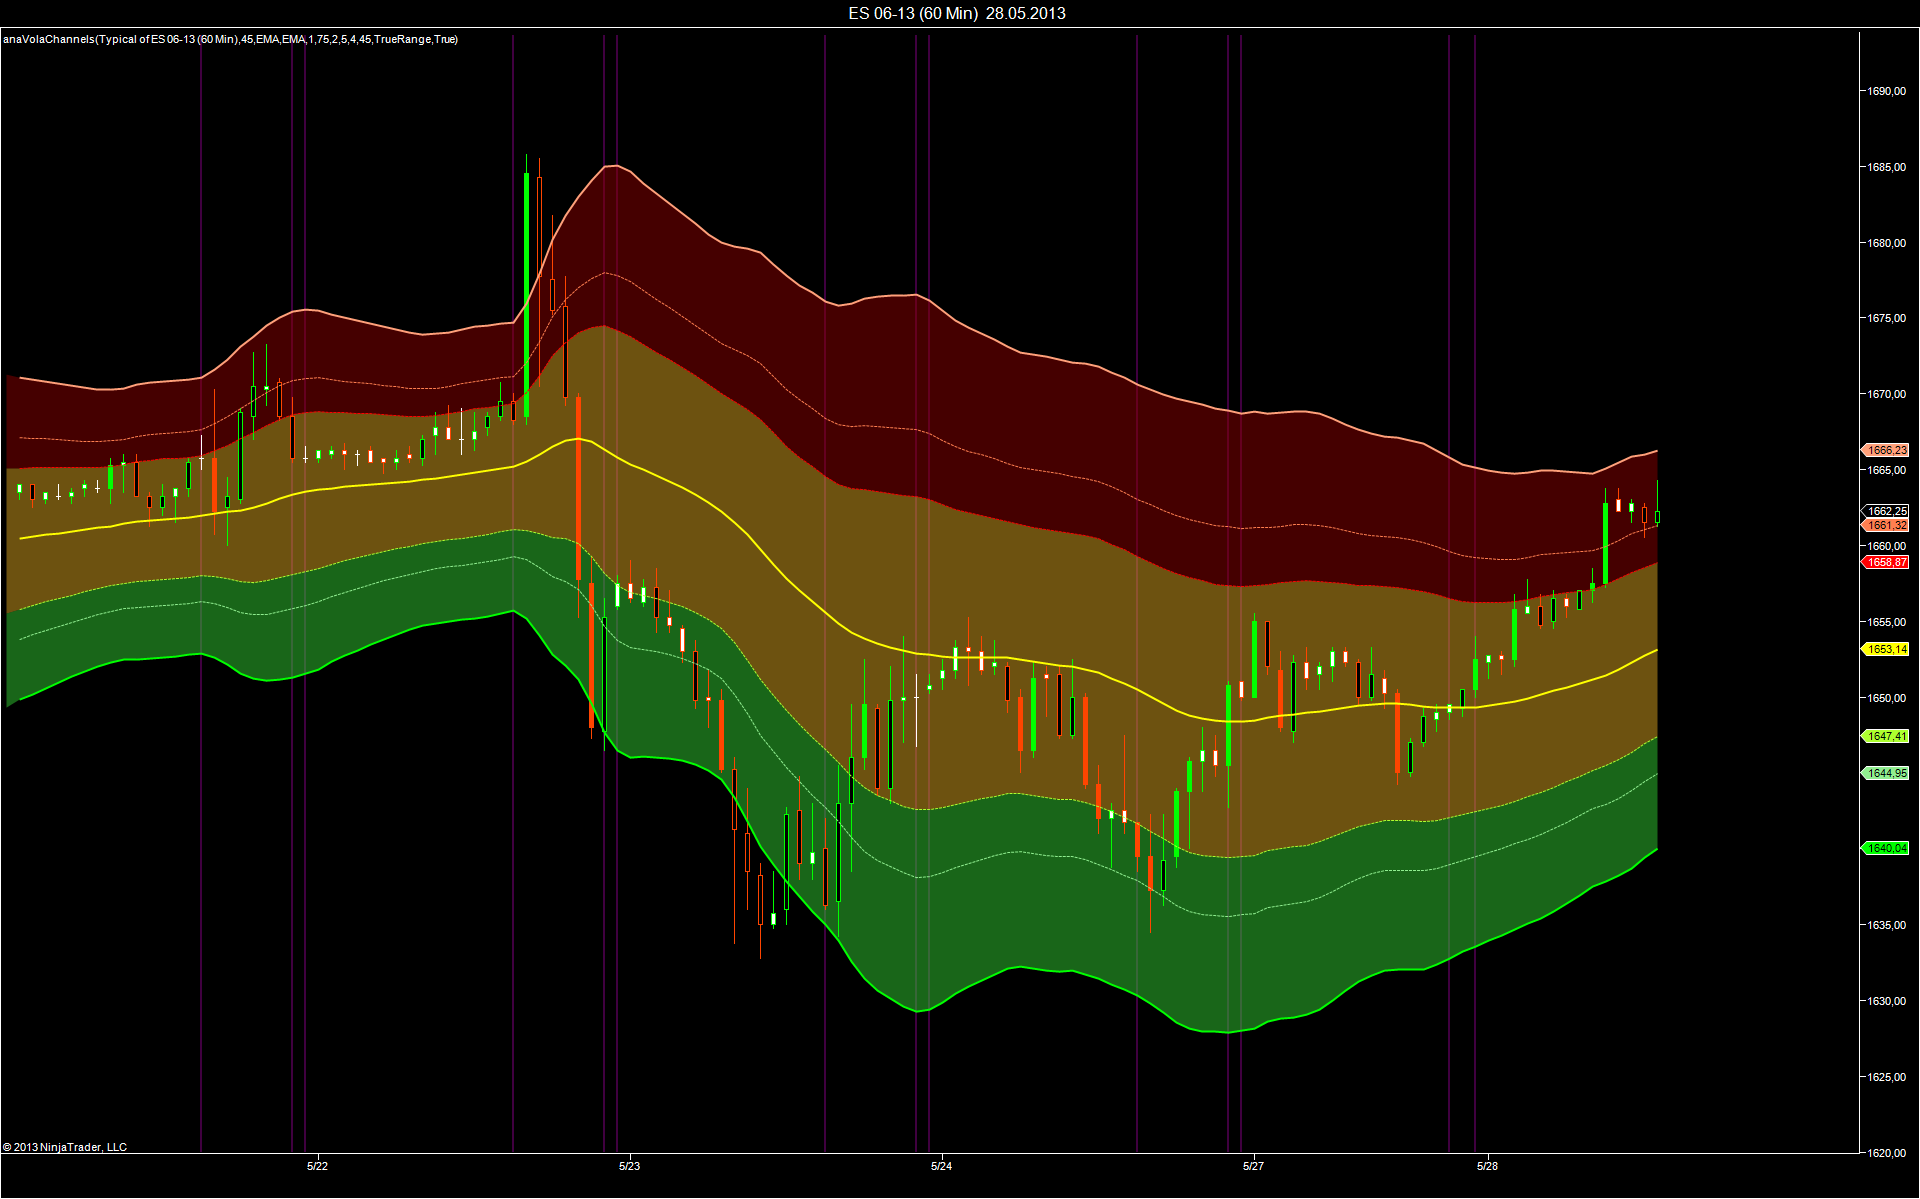
Task: Click the 1655,00 price axis label
Action: (1886, 622)
